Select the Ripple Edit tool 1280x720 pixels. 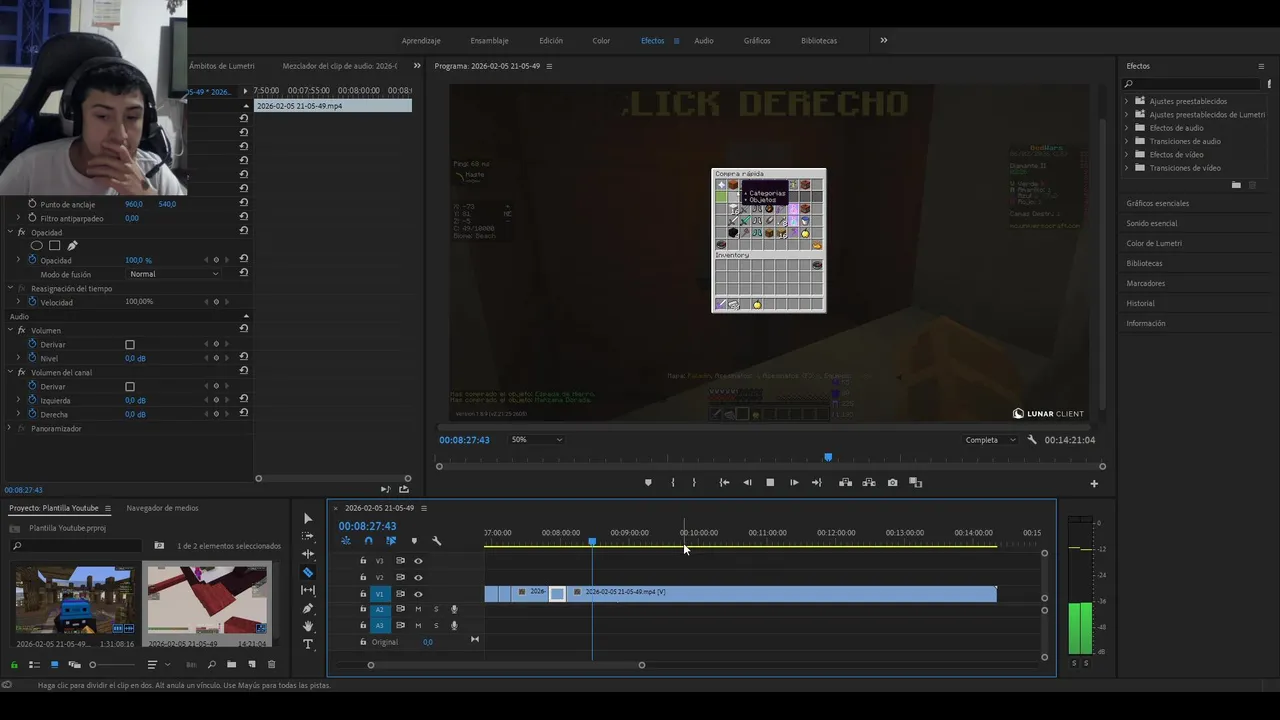point(308,554)
